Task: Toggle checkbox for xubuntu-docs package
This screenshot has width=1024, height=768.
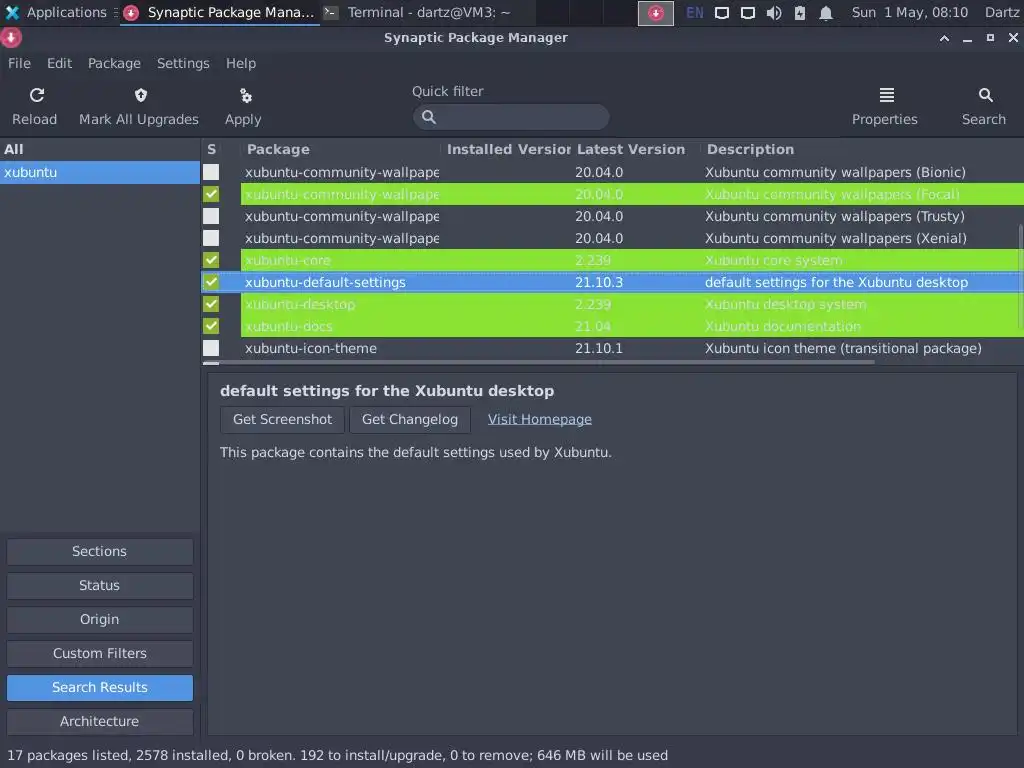Action: click(211, 326)
